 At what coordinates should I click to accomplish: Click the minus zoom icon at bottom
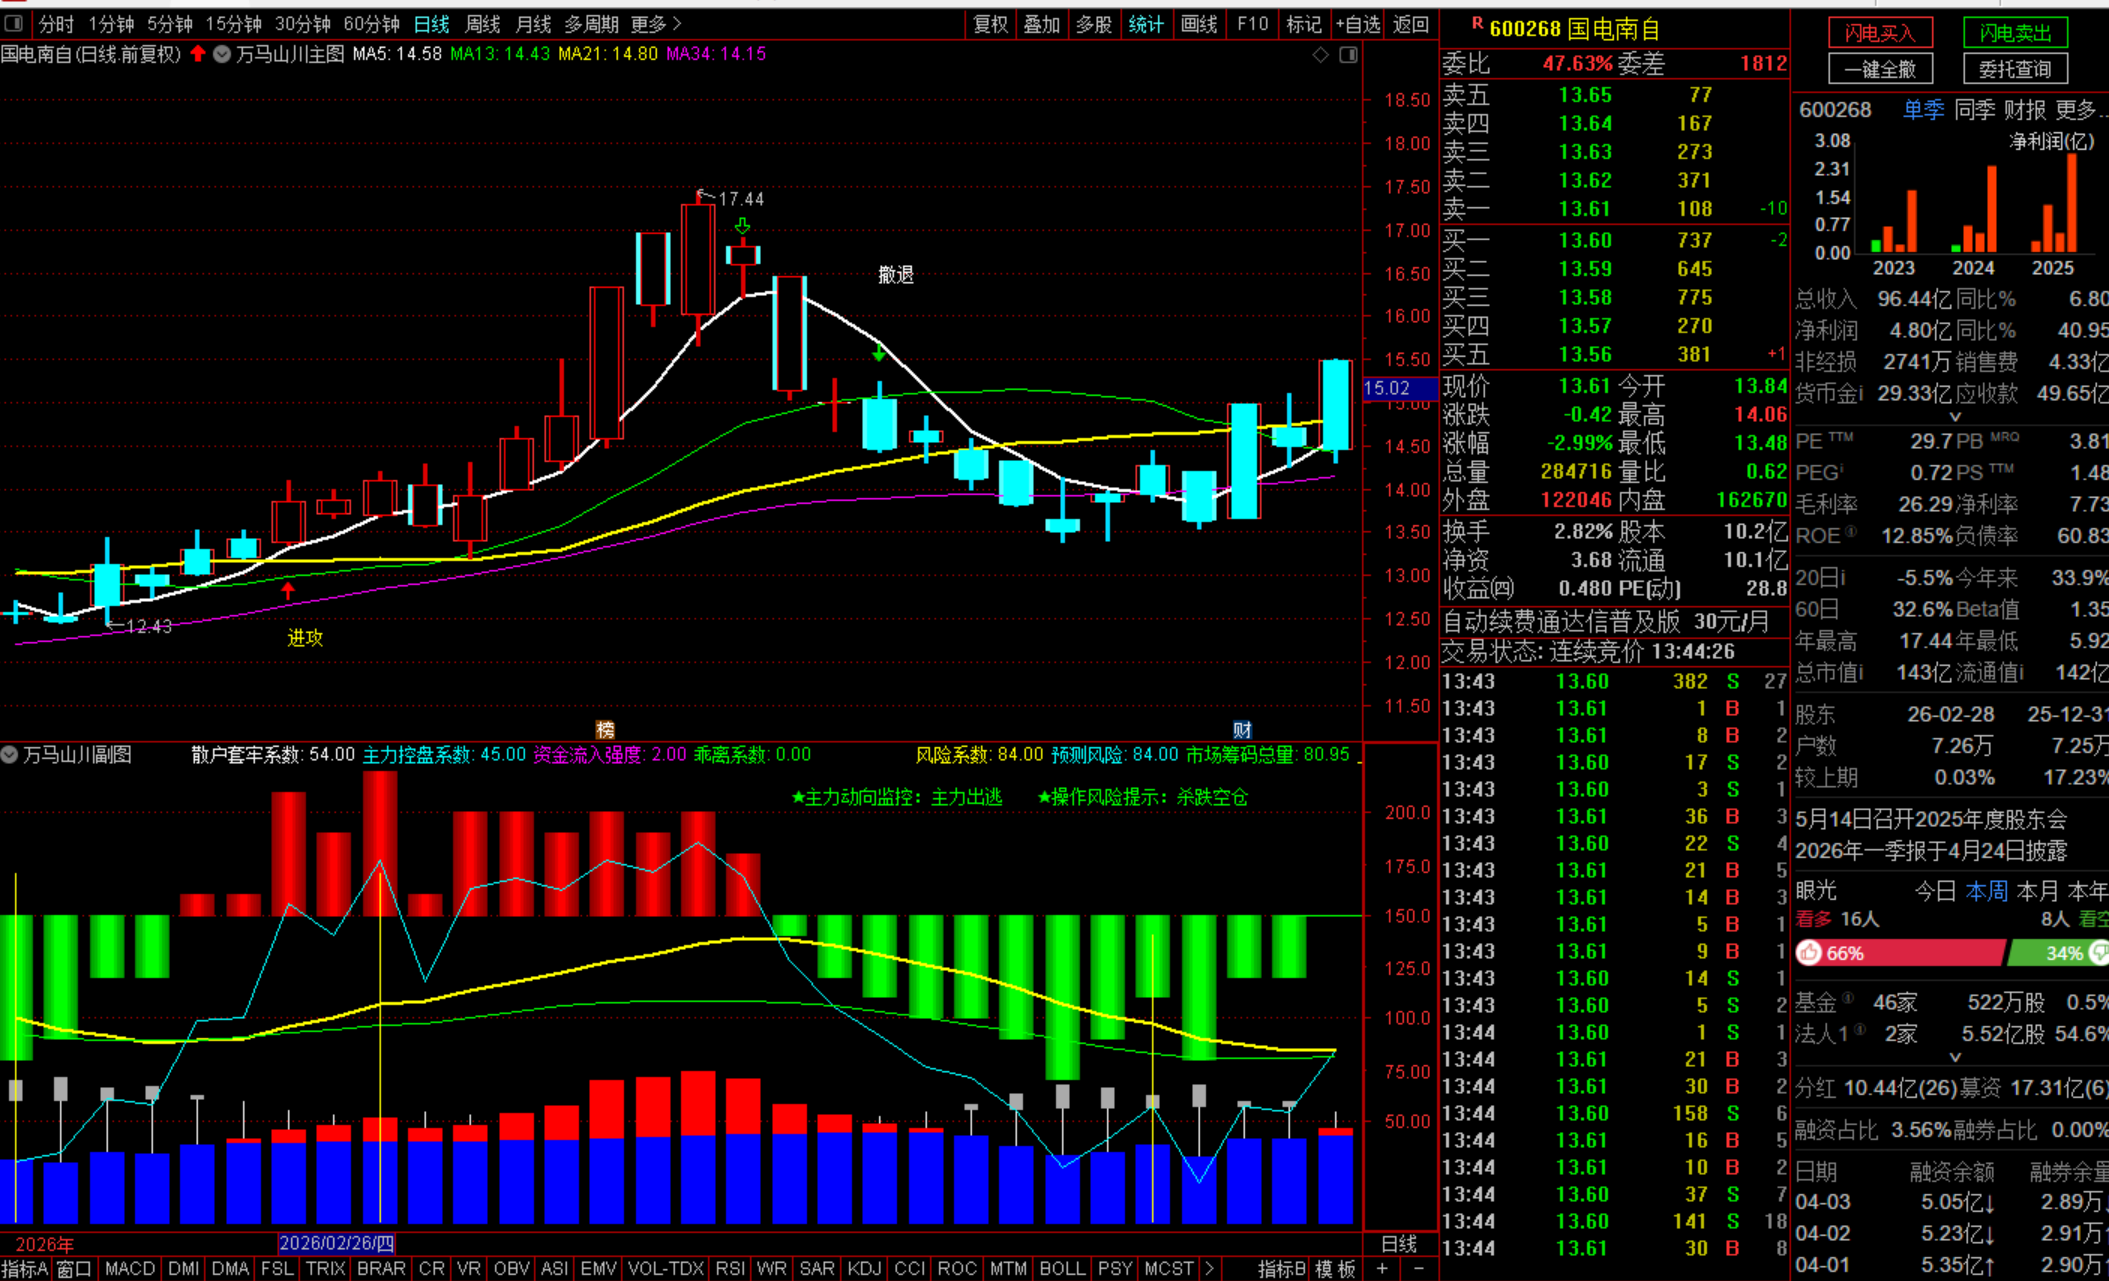pyautogui.click(x=1418, y=1268)
